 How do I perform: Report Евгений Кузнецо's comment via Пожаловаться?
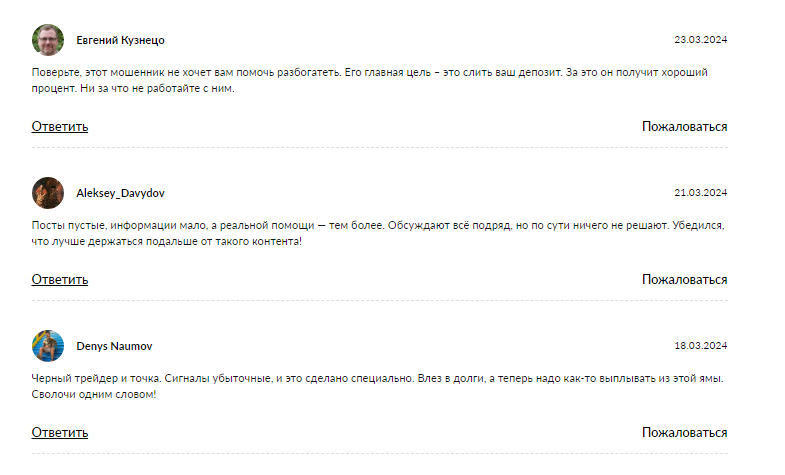tap(684, 126)
